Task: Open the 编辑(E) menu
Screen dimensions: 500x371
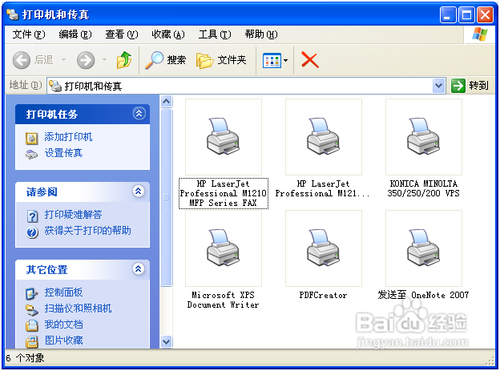Action: coord(75,34)
